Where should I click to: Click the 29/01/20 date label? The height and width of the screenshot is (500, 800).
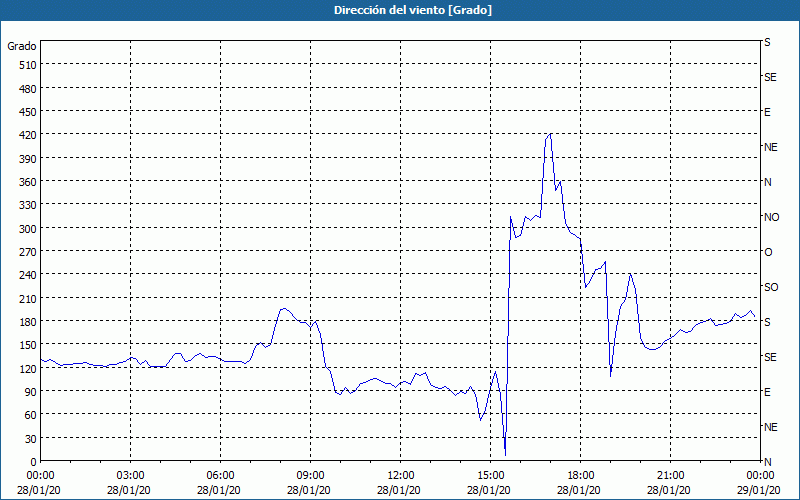point(759,490)
